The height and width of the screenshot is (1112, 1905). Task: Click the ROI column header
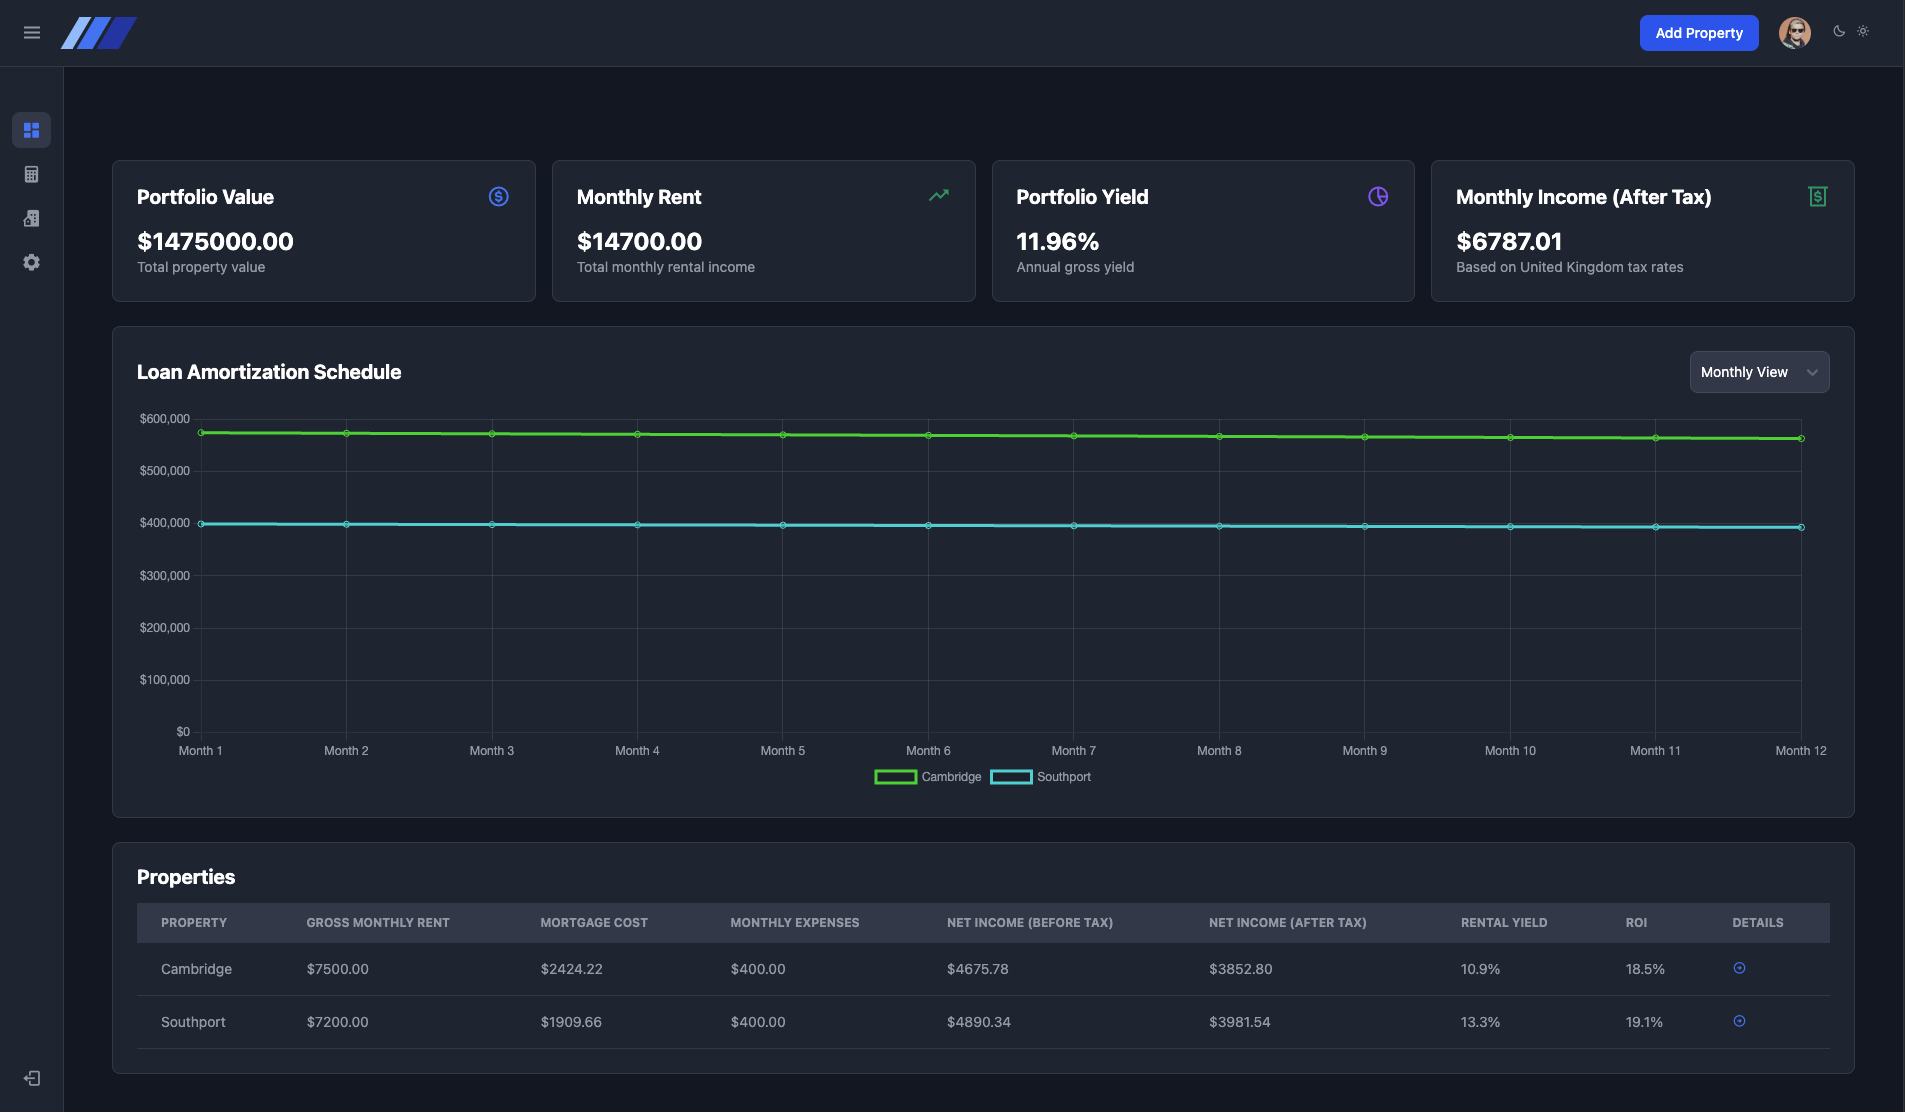click(x=1636, y=923)
